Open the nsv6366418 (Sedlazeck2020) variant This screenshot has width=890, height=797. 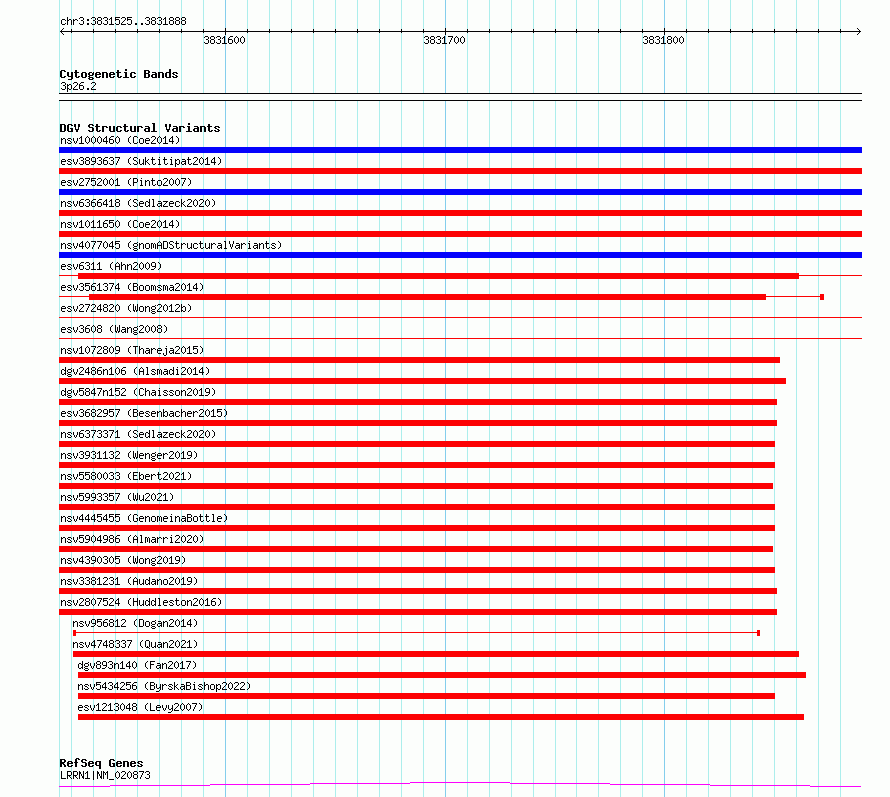pos(138,203)
